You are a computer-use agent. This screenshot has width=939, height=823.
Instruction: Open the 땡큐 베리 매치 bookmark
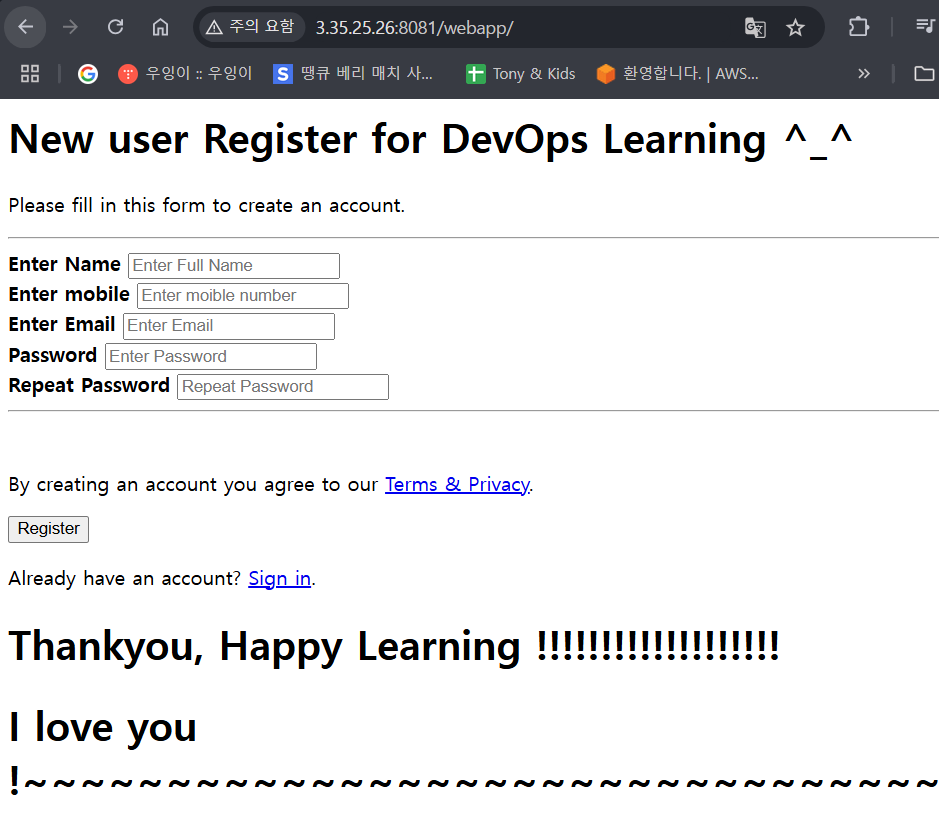click(353, 74)
